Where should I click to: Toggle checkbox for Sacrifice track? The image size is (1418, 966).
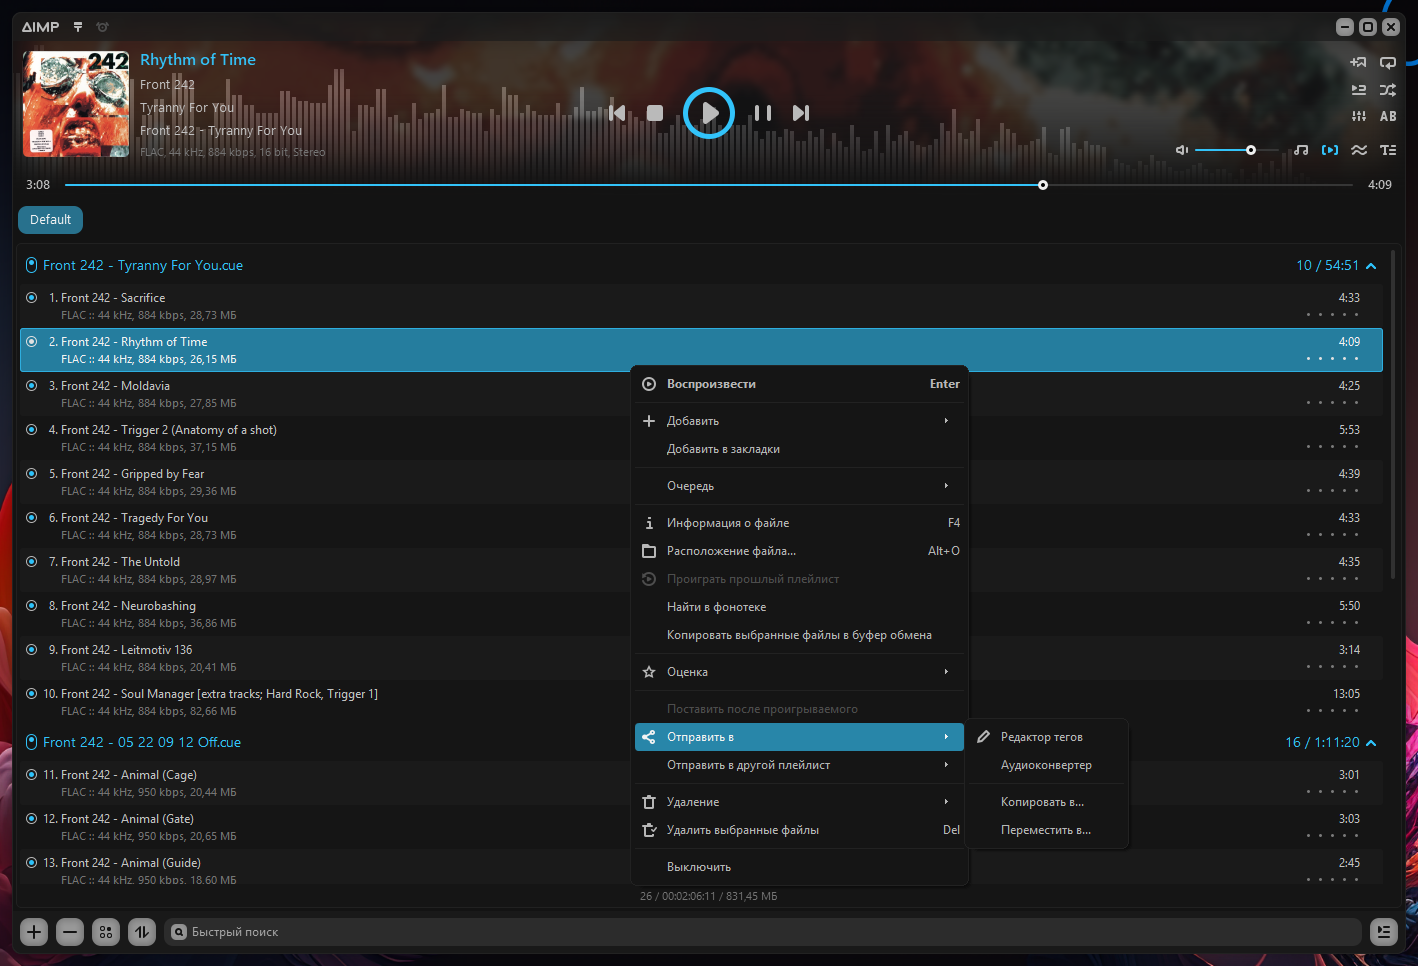coord(31,298)
